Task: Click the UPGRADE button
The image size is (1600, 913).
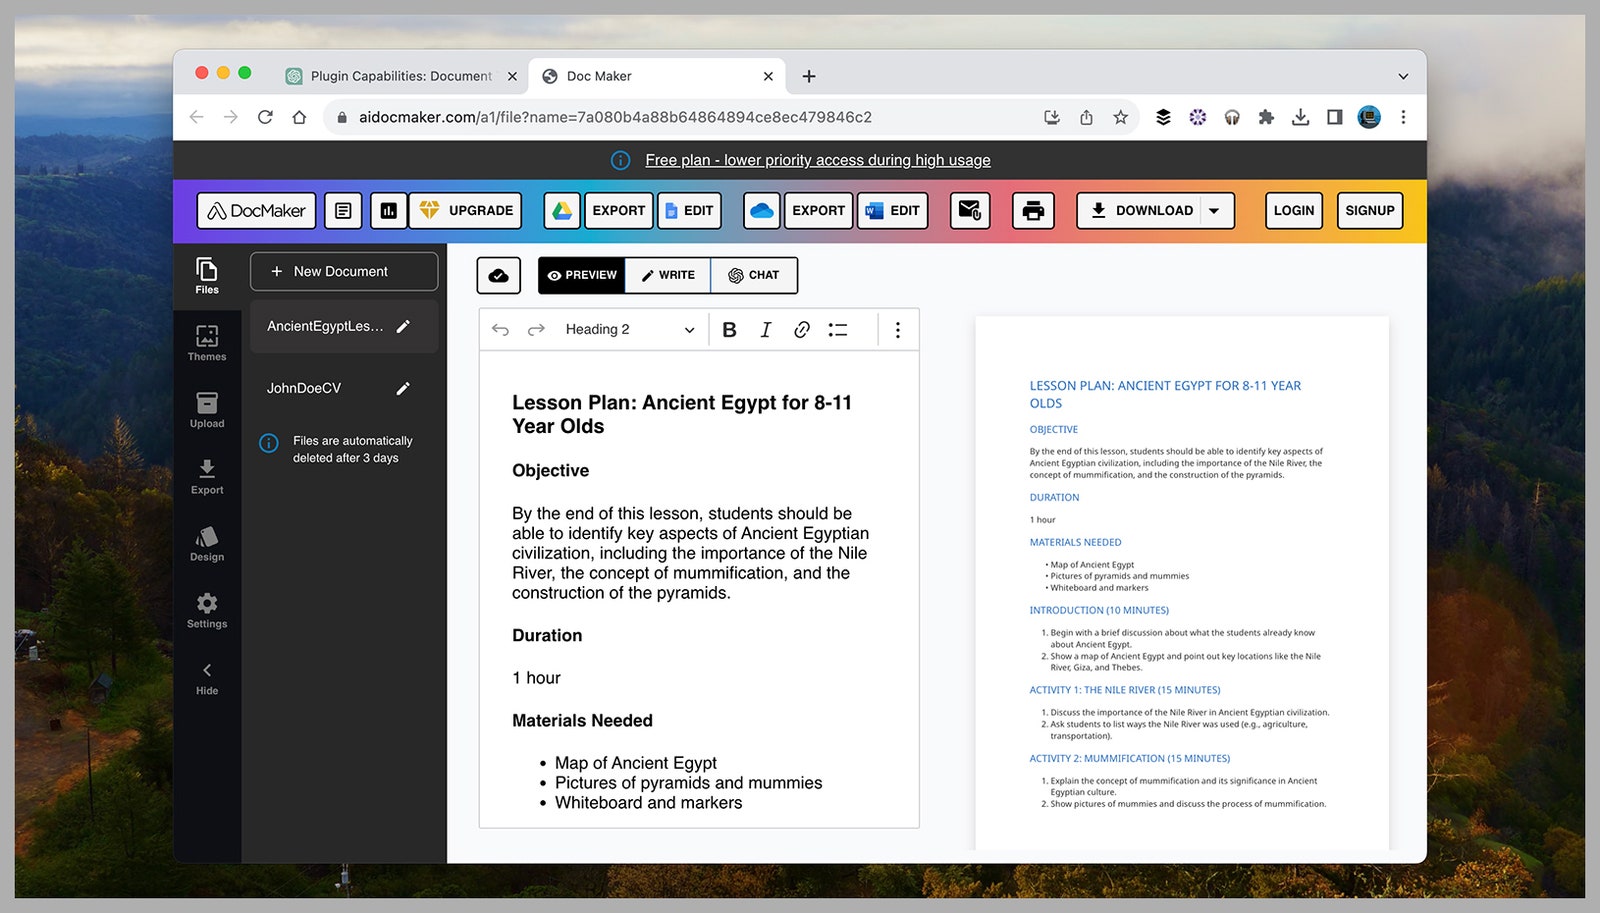Action: tap(466, 211)
